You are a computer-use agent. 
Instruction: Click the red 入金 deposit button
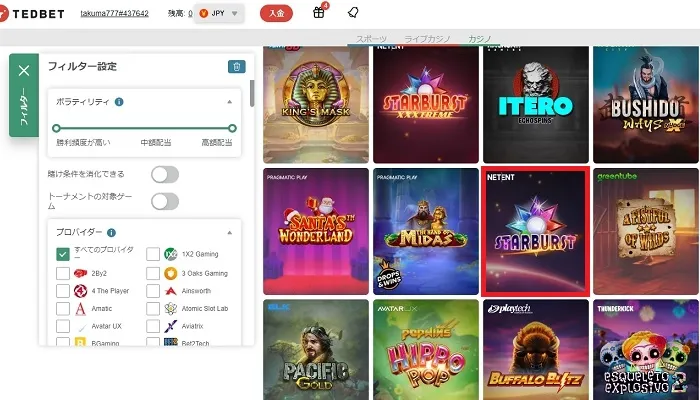[x=276, y=13]
